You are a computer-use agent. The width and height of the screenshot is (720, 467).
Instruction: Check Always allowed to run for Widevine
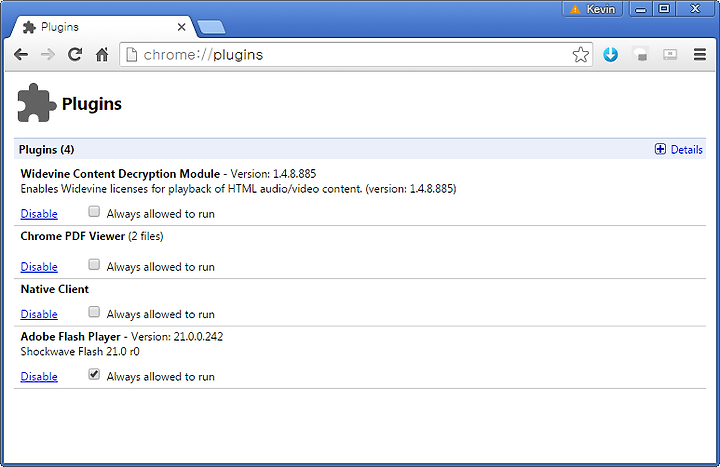pos(94,211)
